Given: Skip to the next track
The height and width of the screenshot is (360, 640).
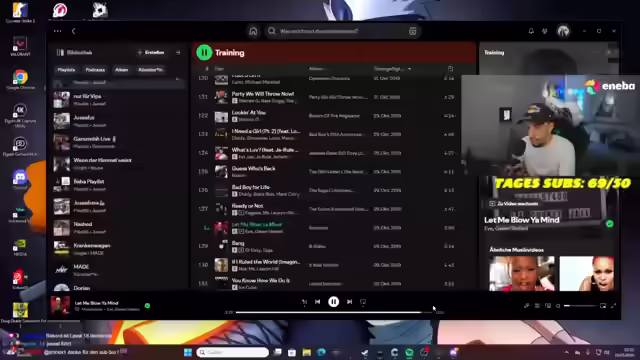Looking at the screenshot, I should tap(349, 302).
